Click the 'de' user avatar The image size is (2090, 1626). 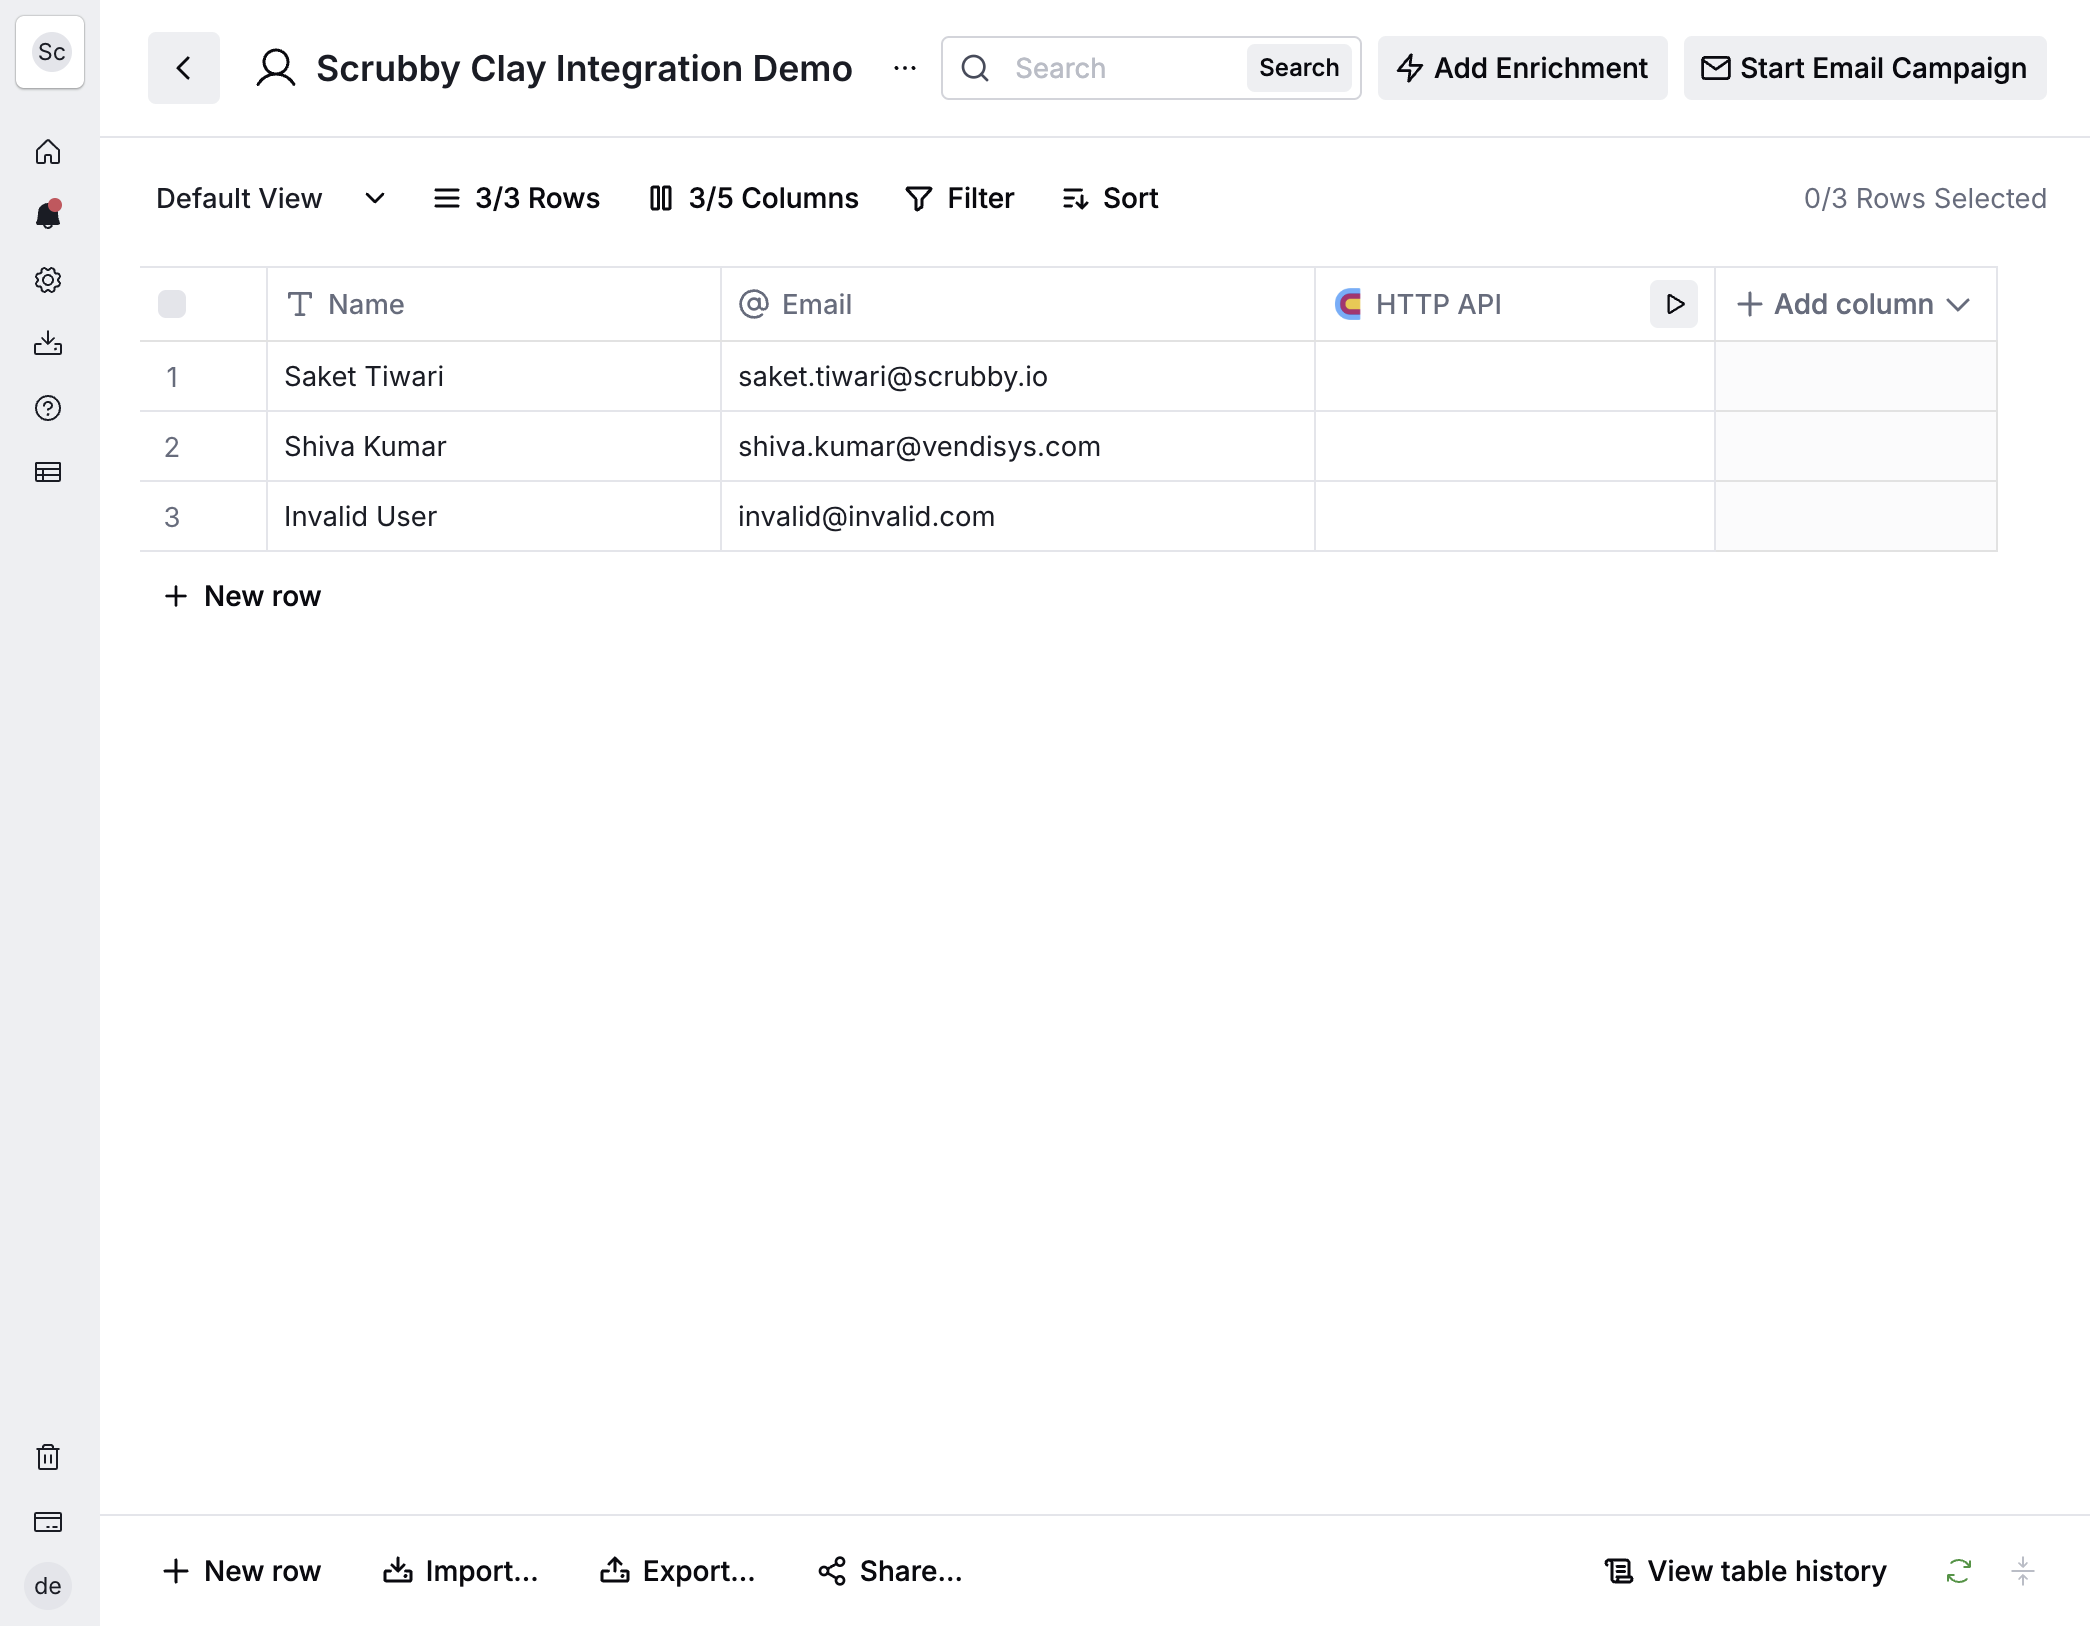tap(48, 1586)
